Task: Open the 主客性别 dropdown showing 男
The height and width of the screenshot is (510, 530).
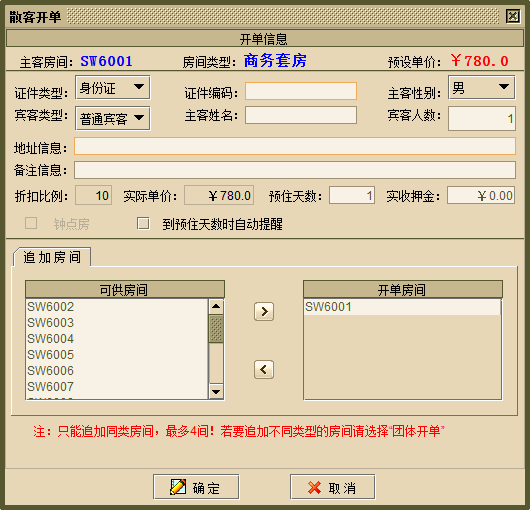Action: (482, 88)
